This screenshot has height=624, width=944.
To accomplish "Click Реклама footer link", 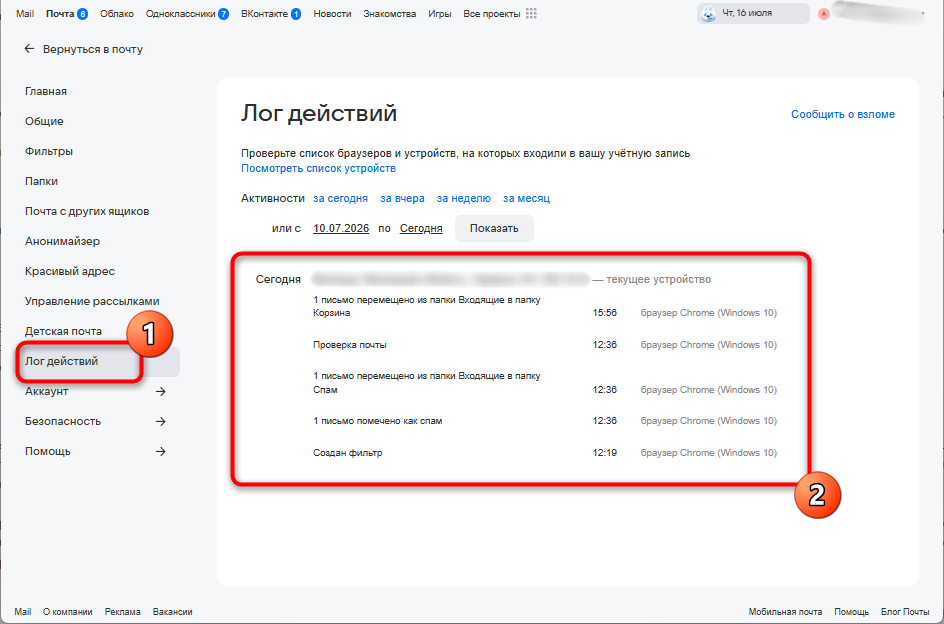I will 122,612.
